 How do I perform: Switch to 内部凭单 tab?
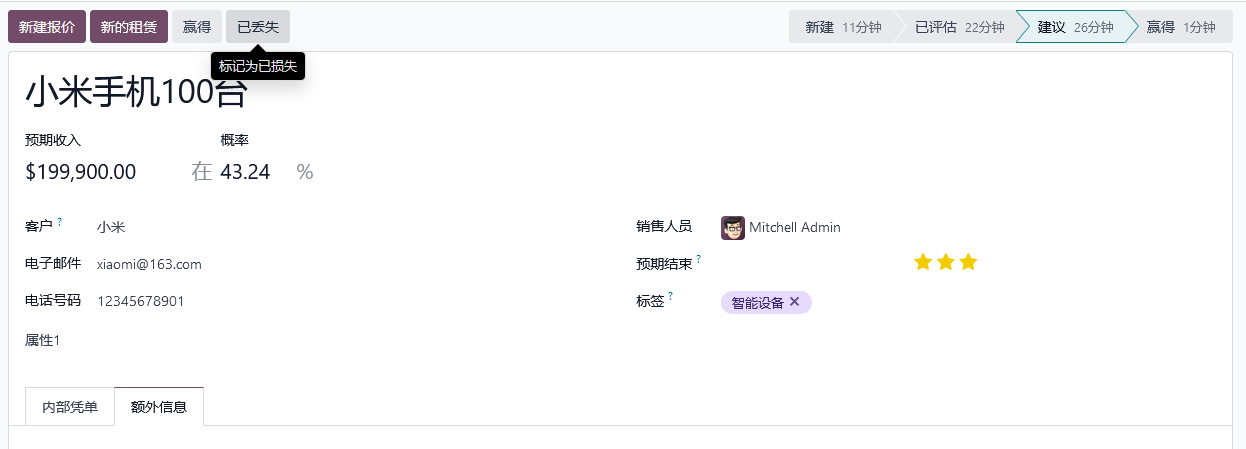(x=70, y=407)
